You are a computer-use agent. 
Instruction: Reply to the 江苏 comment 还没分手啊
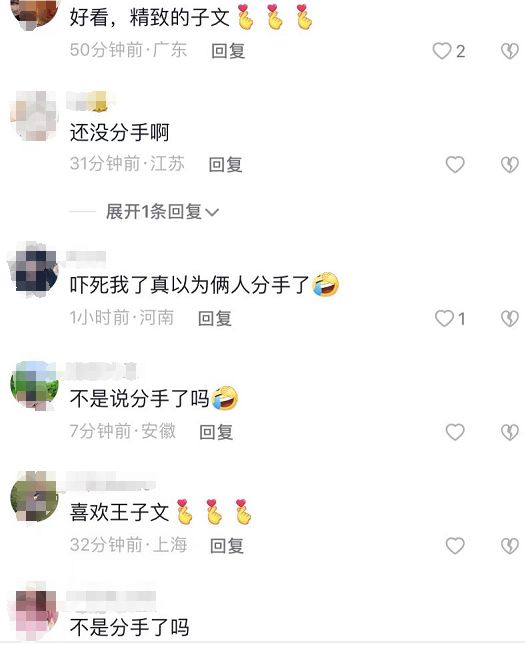225,165
